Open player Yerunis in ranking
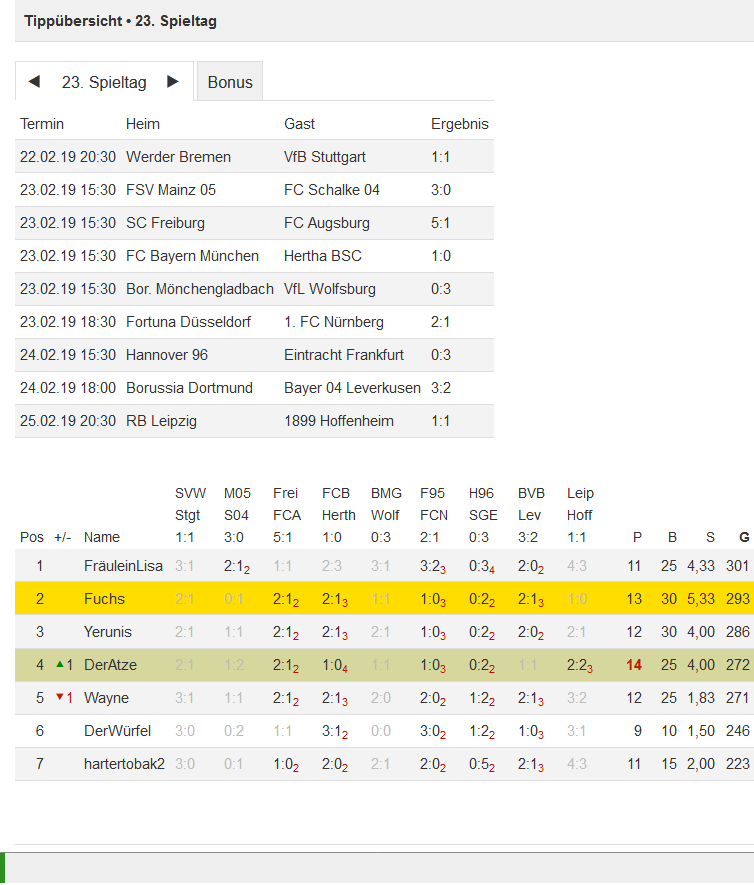The width and height of the screenshot is (754, 885). (108, 632)
